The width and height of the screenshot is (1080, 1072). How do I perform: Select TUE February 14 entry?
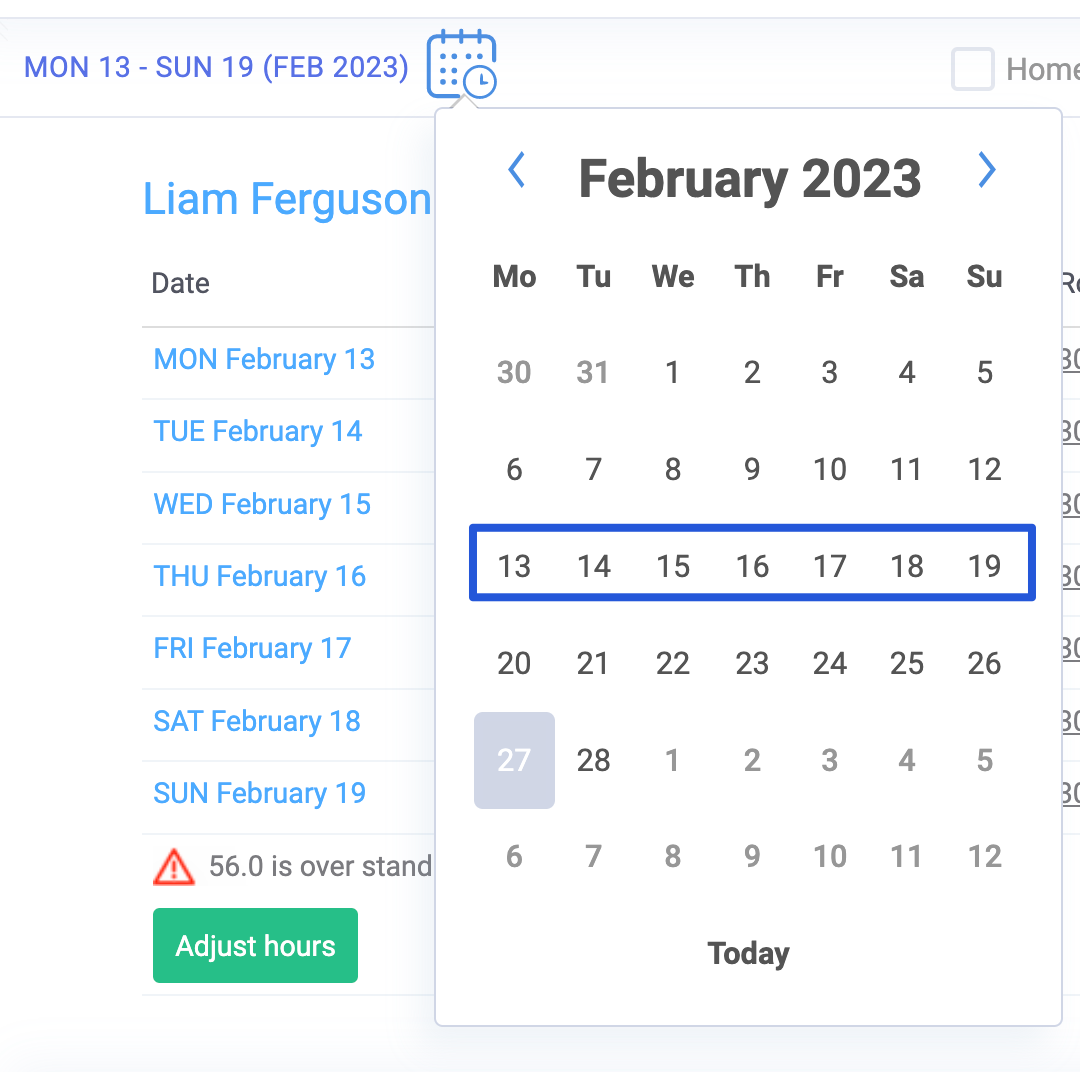pos(257,431)
